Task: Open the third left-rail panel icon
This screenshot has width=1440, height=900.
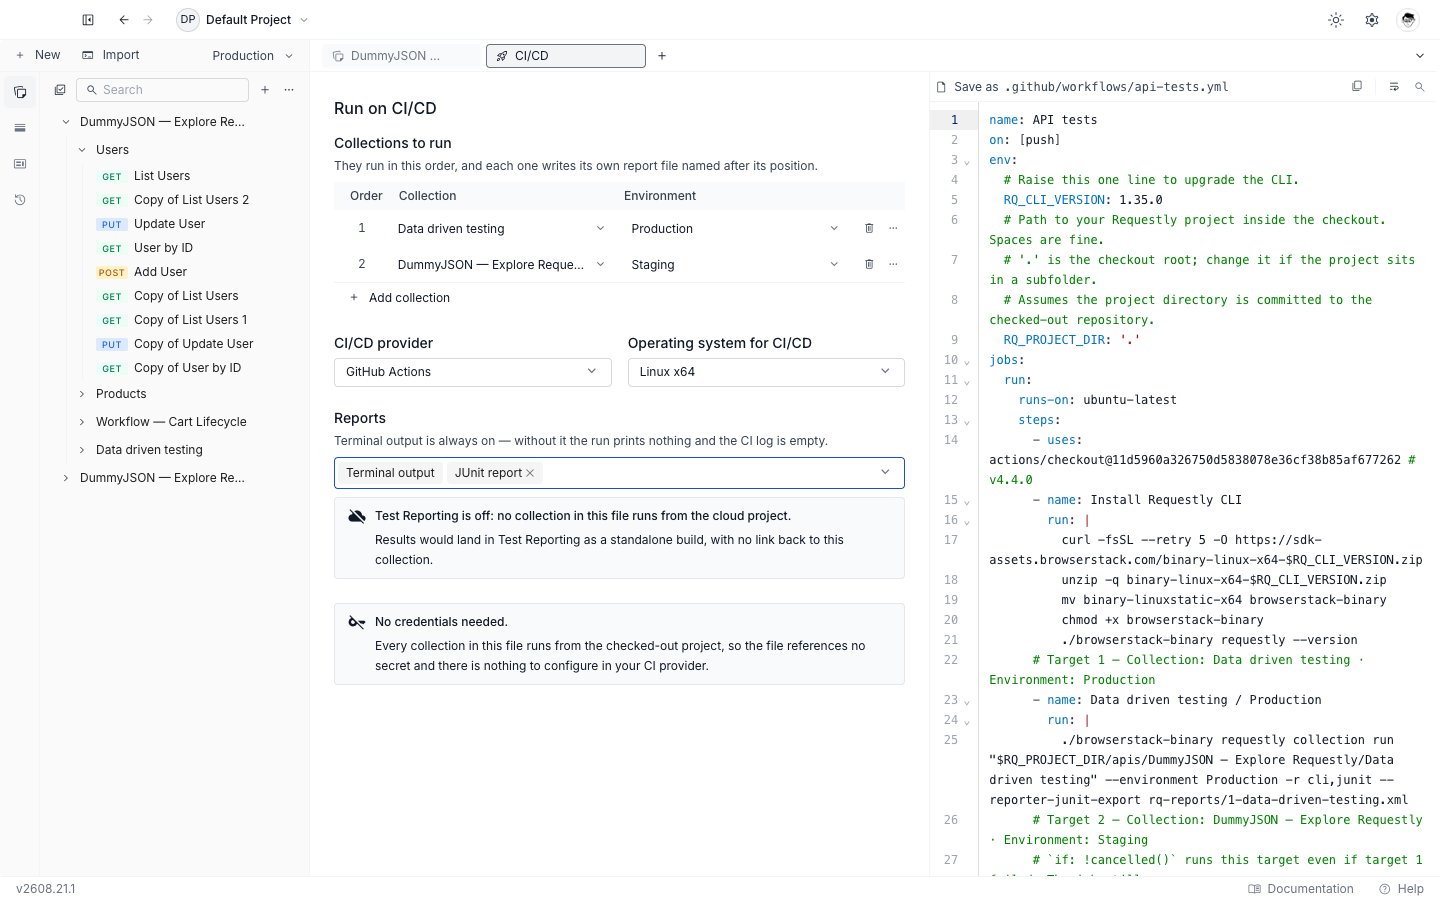Action: (20, 164)
